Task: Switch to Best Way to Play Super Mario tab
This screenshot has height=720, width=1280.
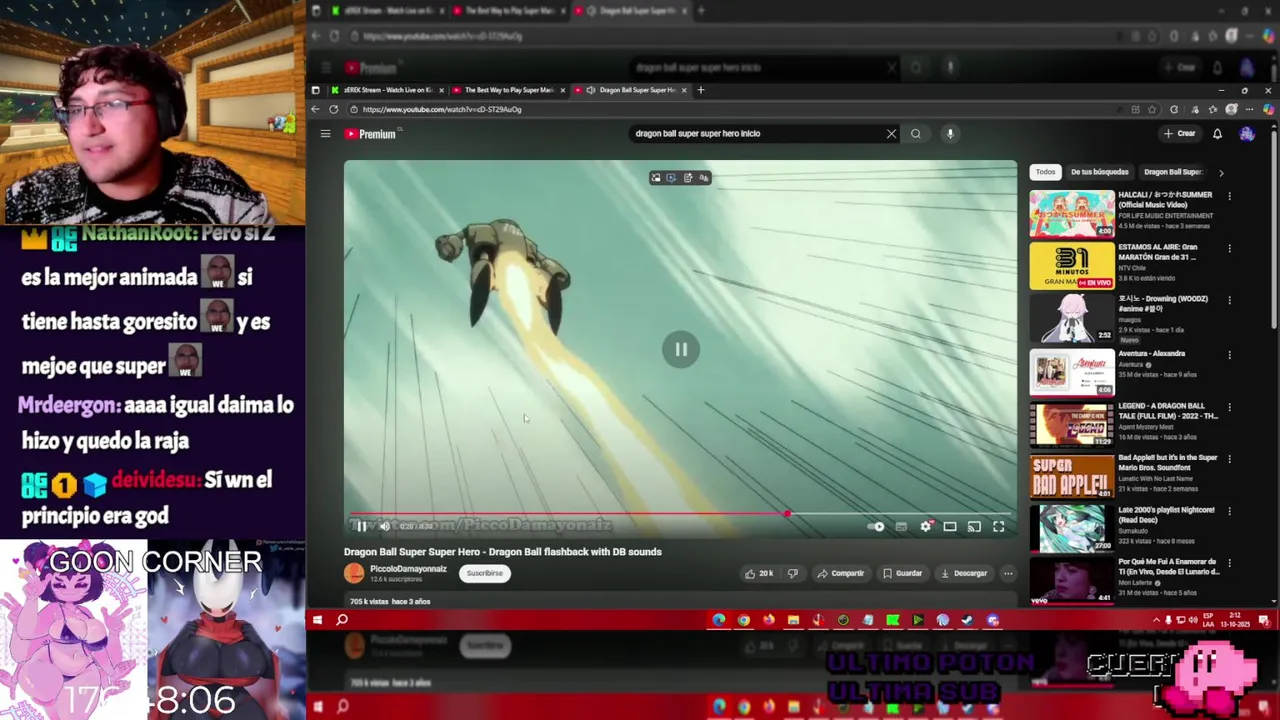Action: [x=507, y=90]
